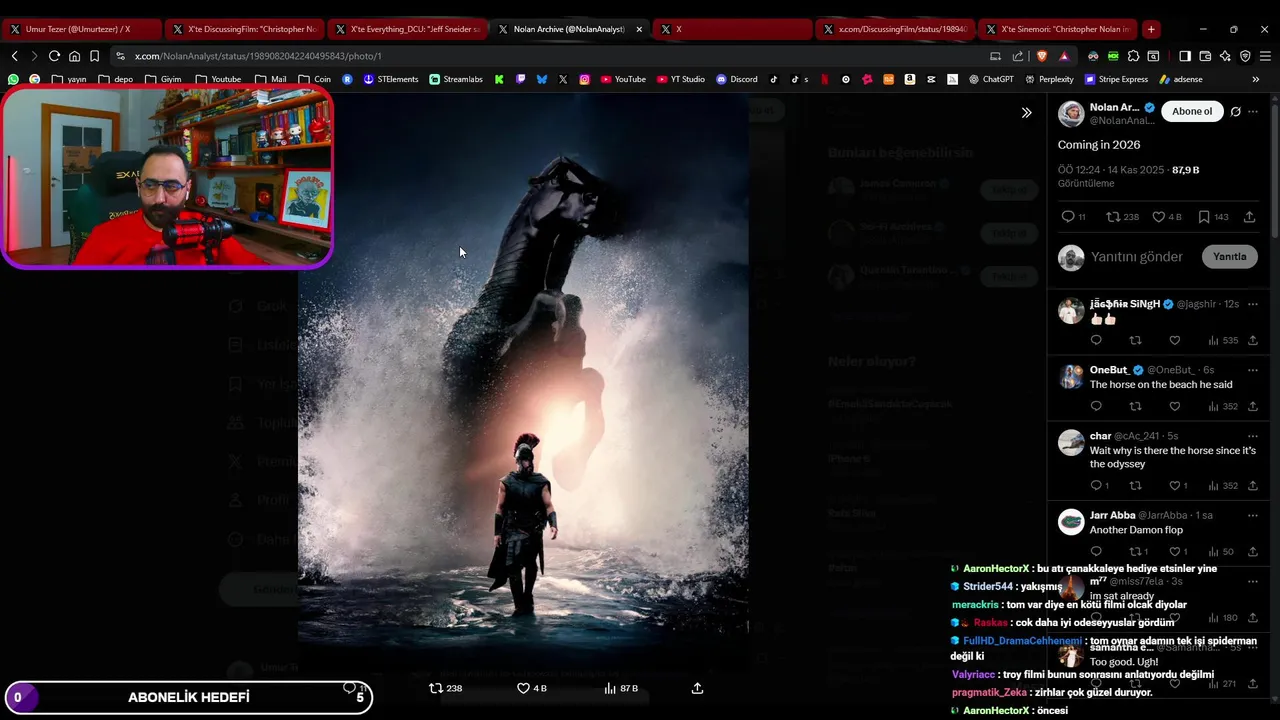Open the yayın bookmarks folder

coord(69,79)
